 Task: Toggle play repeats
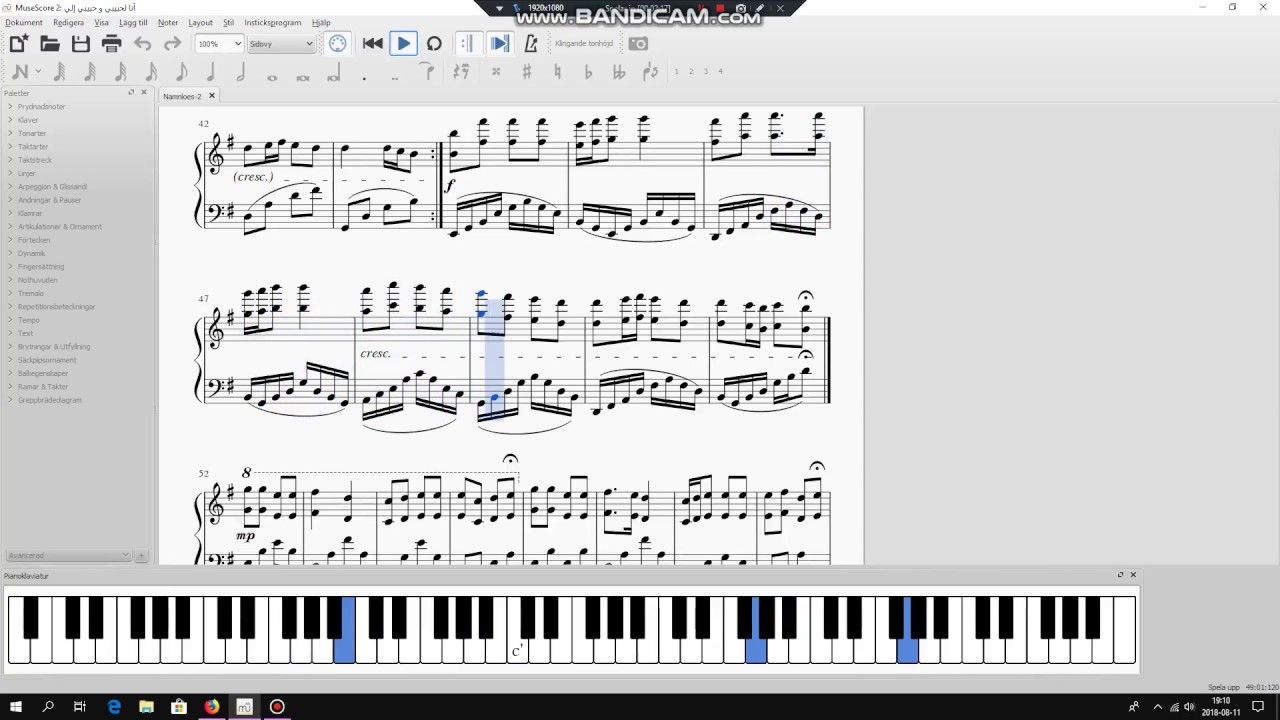point(466,43)
